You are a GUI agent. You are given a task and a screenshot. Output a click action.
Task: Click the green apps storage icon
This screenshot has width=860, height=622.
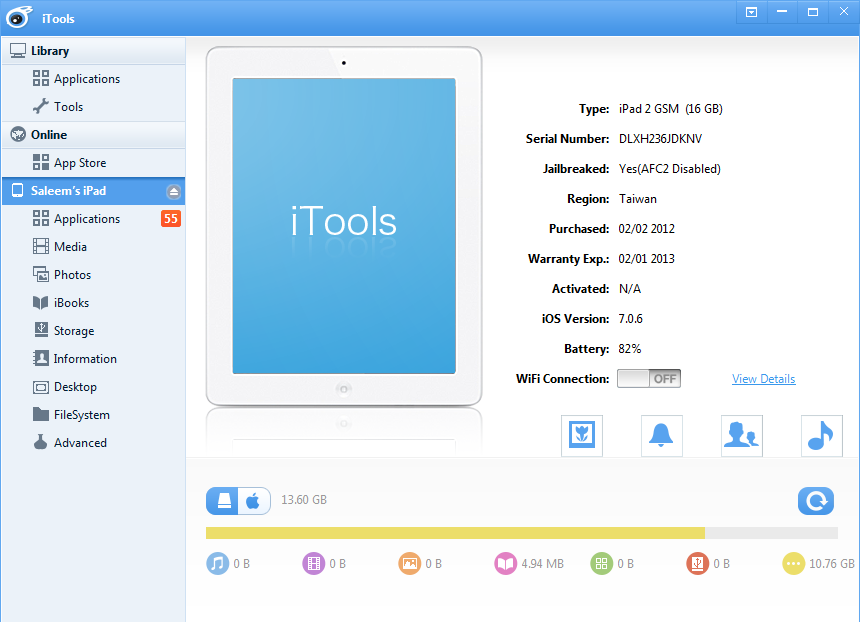click(x=601, y=563)
